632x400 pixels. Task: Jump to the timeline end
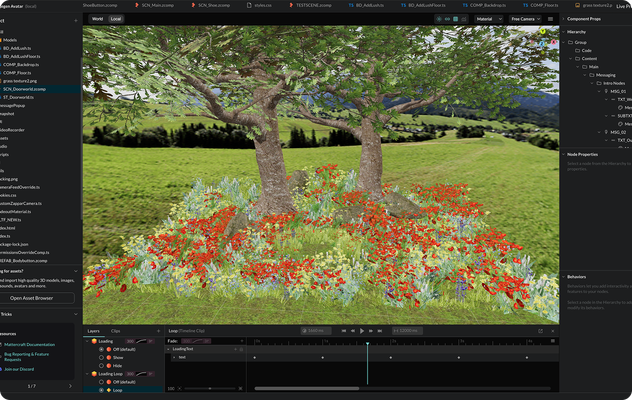(380, 331)
